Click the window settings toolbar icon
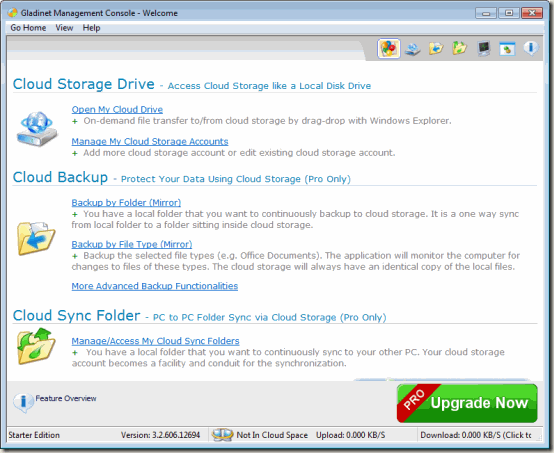Viewport: 554px width, 453px height. point(507,49)
